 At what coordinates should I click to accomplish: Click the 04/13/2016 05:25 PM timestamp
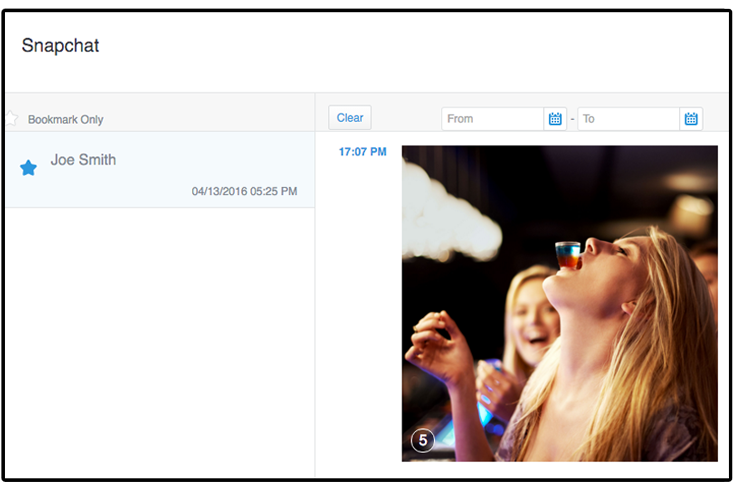point(244,191)
